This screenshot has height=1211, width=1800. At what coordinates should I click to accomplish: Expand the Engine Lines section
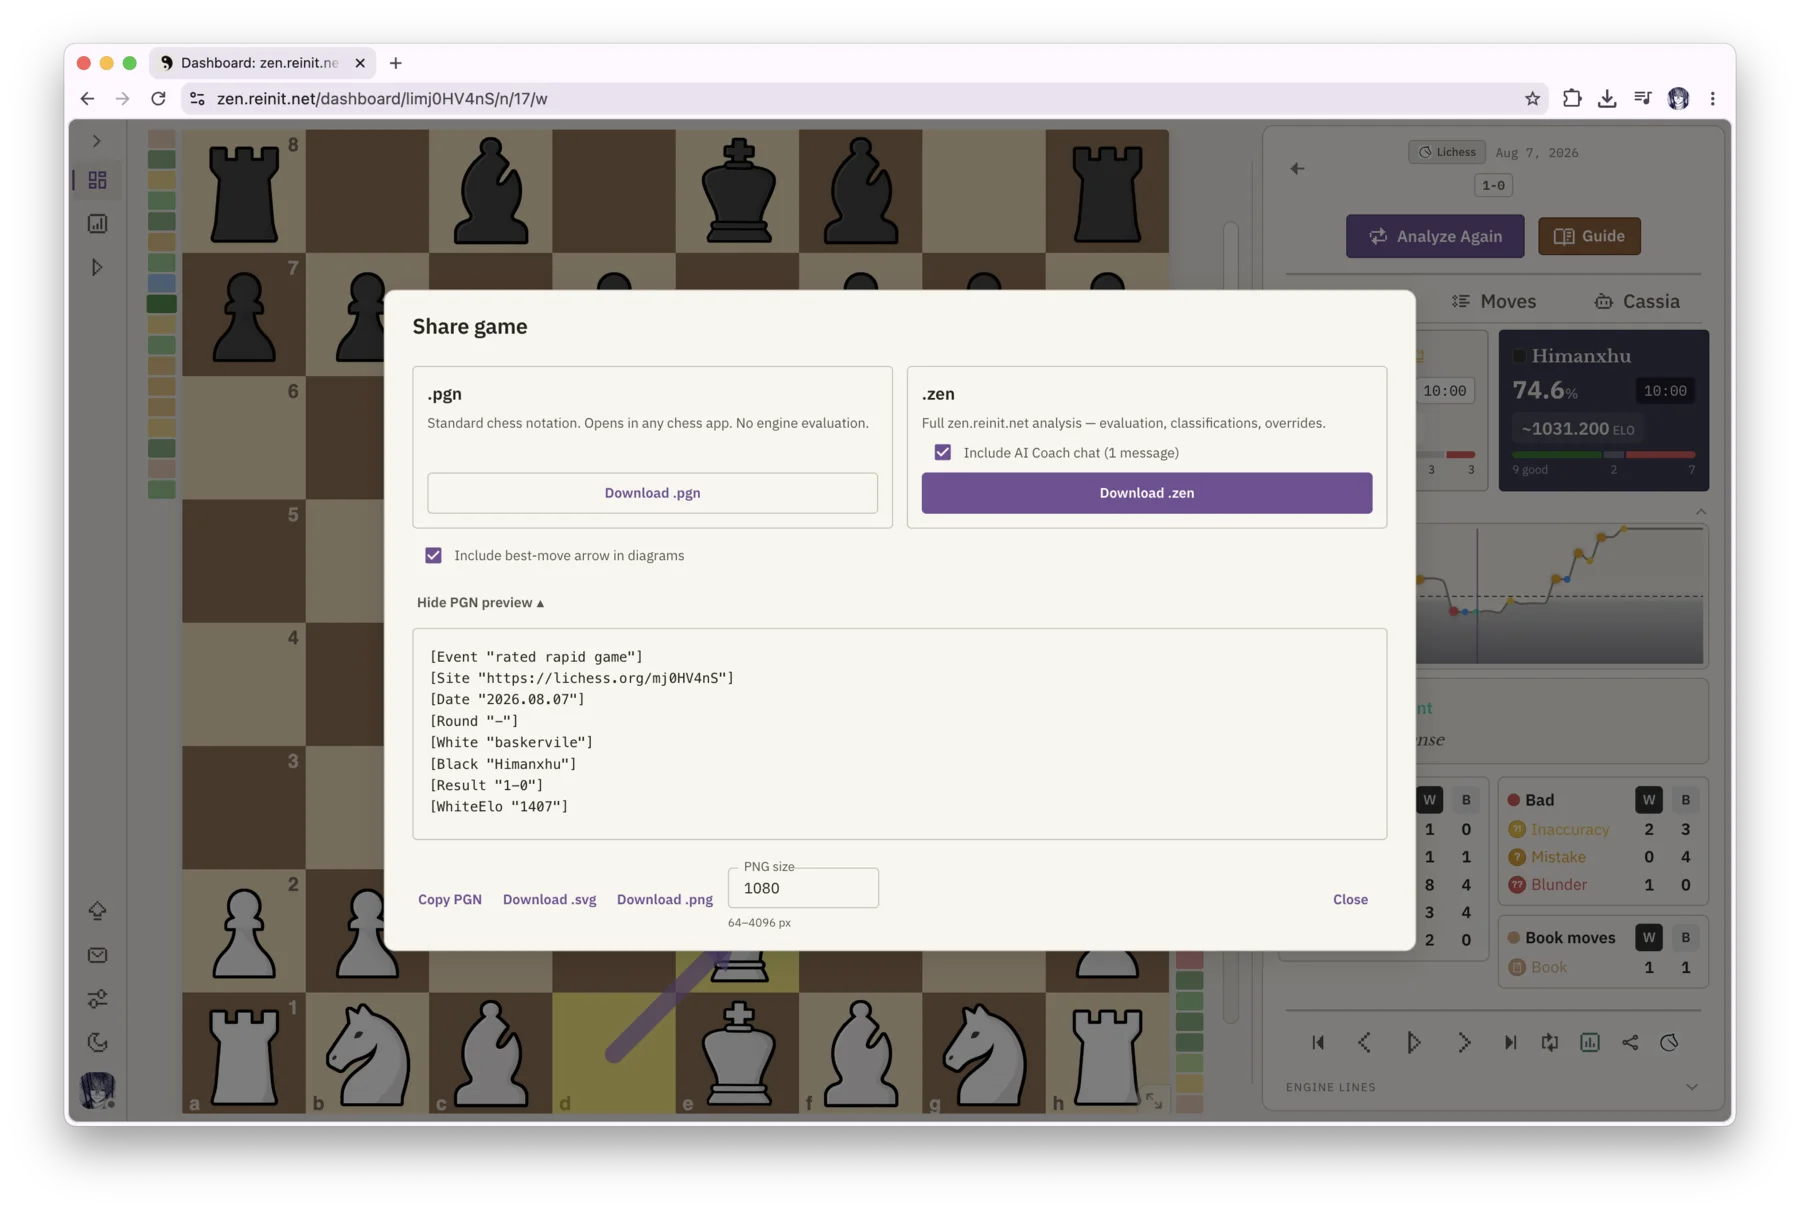pos(1691,1087)
